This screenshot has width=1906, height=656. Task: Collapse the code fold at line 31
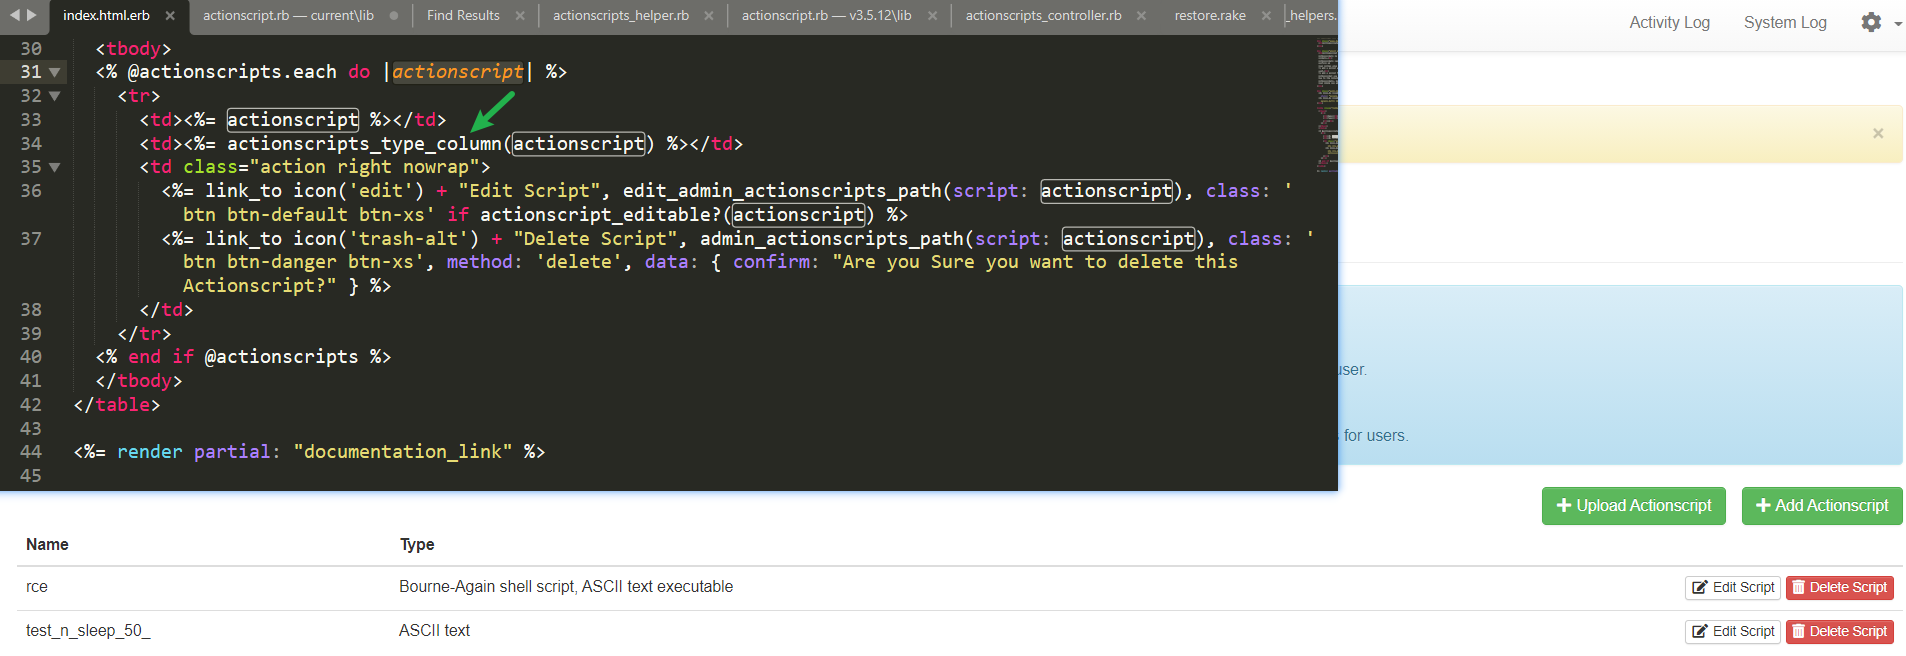[x=54, y=72]
